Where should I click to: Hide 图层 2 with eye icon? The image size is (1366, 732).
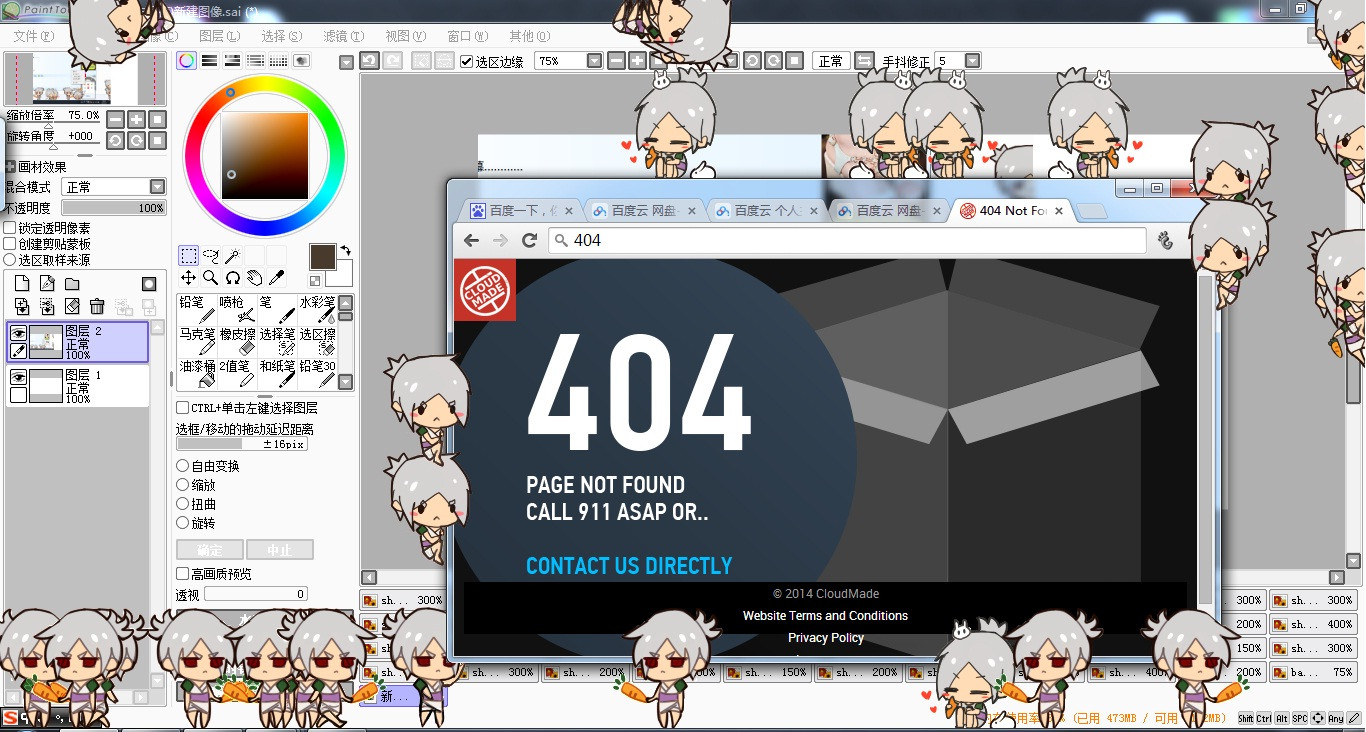[18, 333]
